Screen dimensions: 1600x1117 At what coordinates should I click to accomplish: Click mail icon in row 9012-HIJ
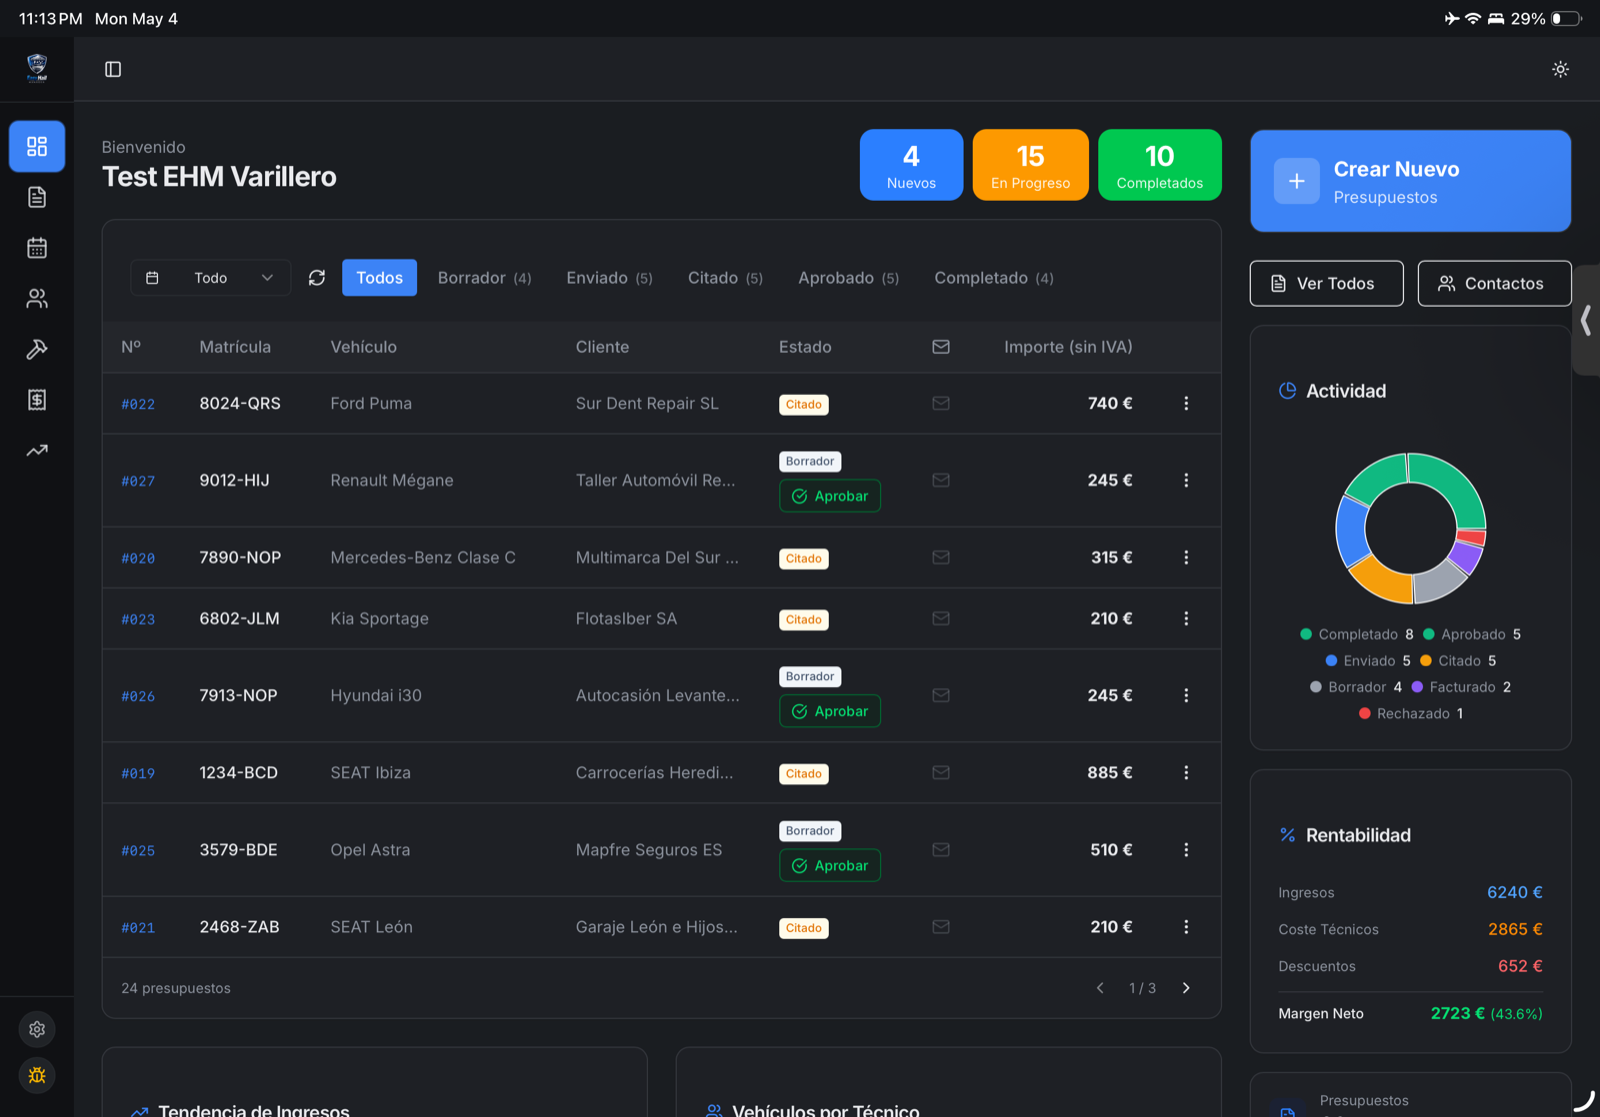[x=941, y=480]
